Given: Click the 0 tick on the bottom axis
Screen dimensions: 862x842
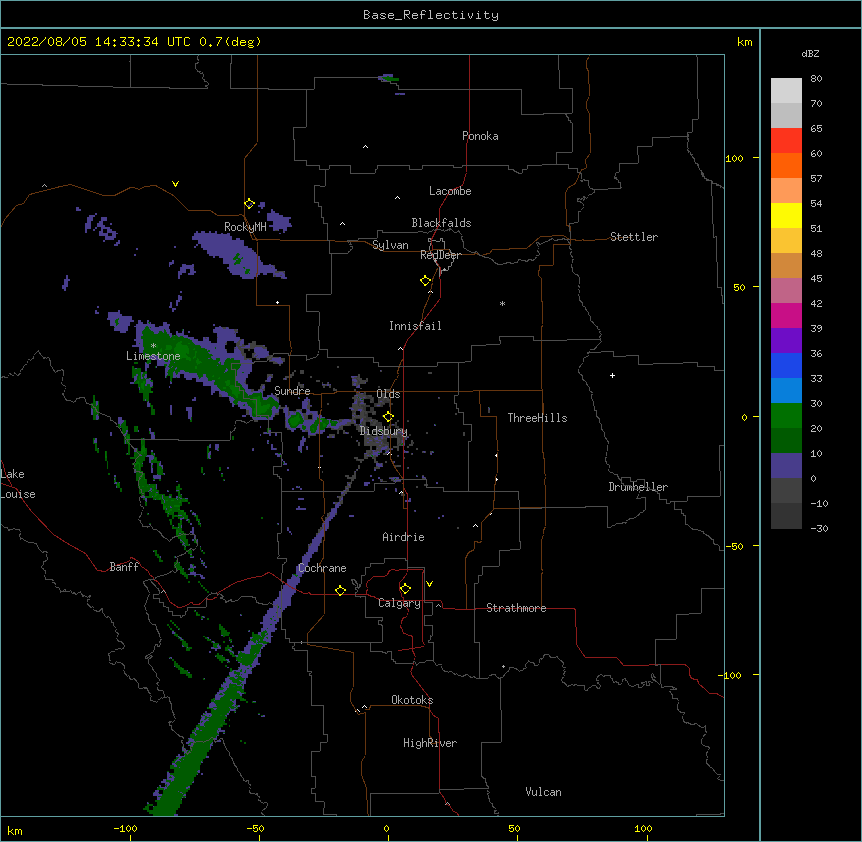Looking at the screenshot, I should point(386,828).
